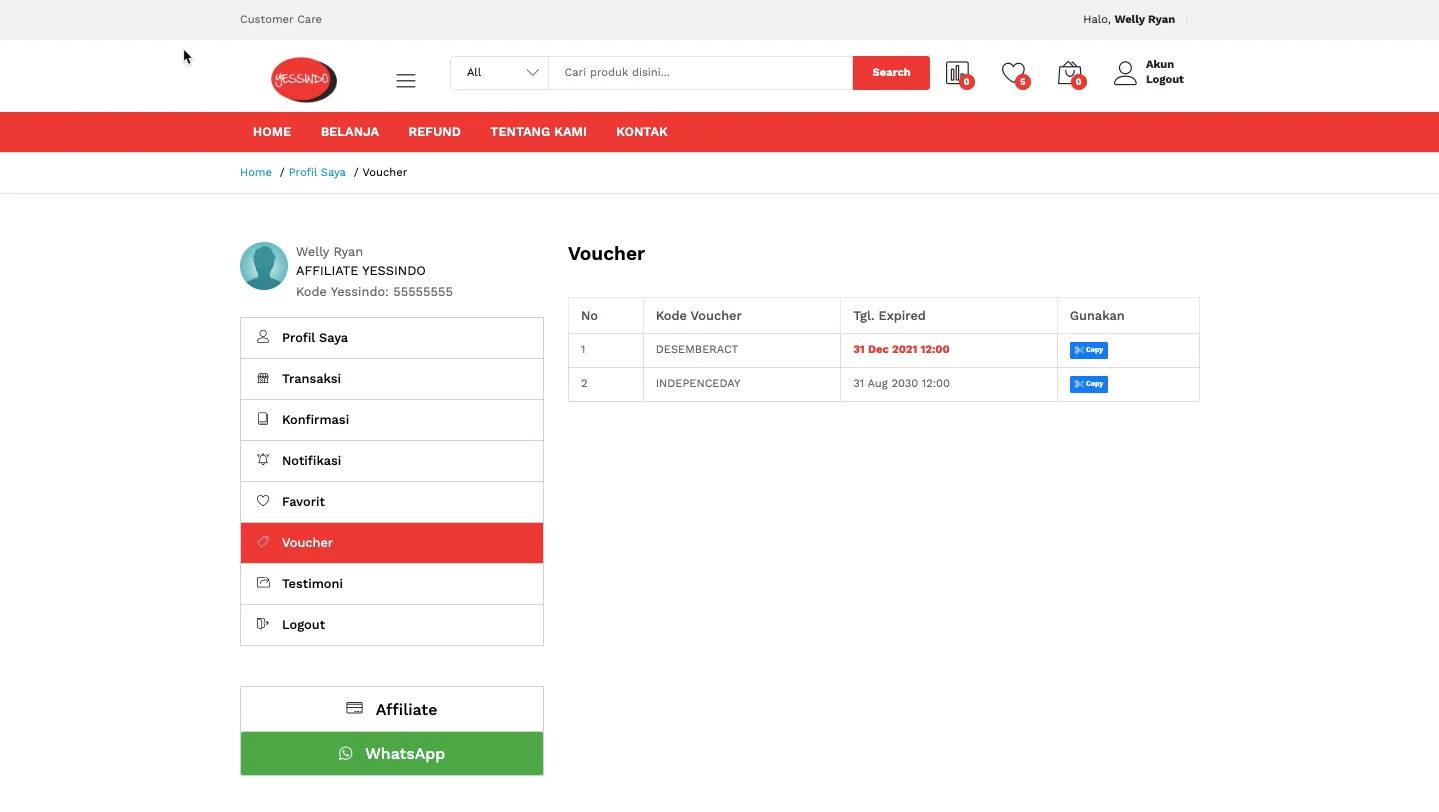Go to BELANJA in navigation bar
Screen dimensions: 1439x812
(349, 132)
